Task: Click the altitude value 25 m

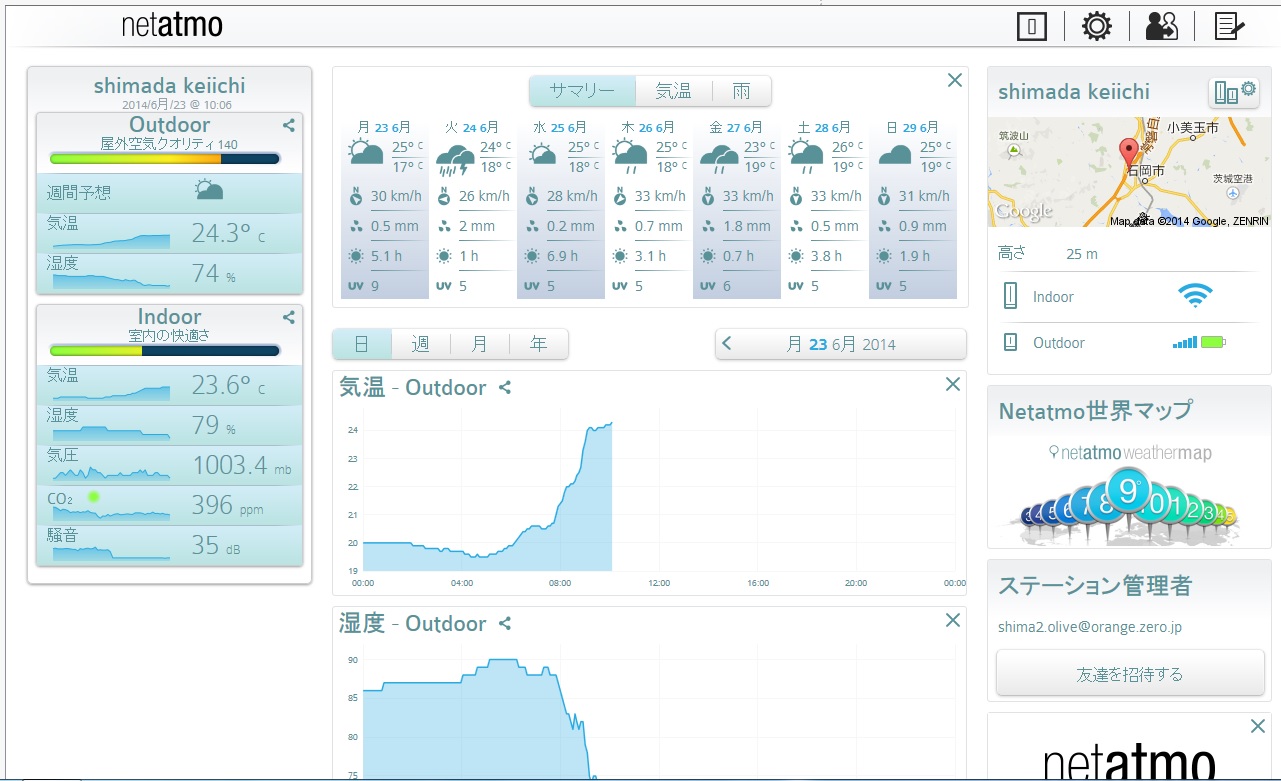Action: (1082, 254)
